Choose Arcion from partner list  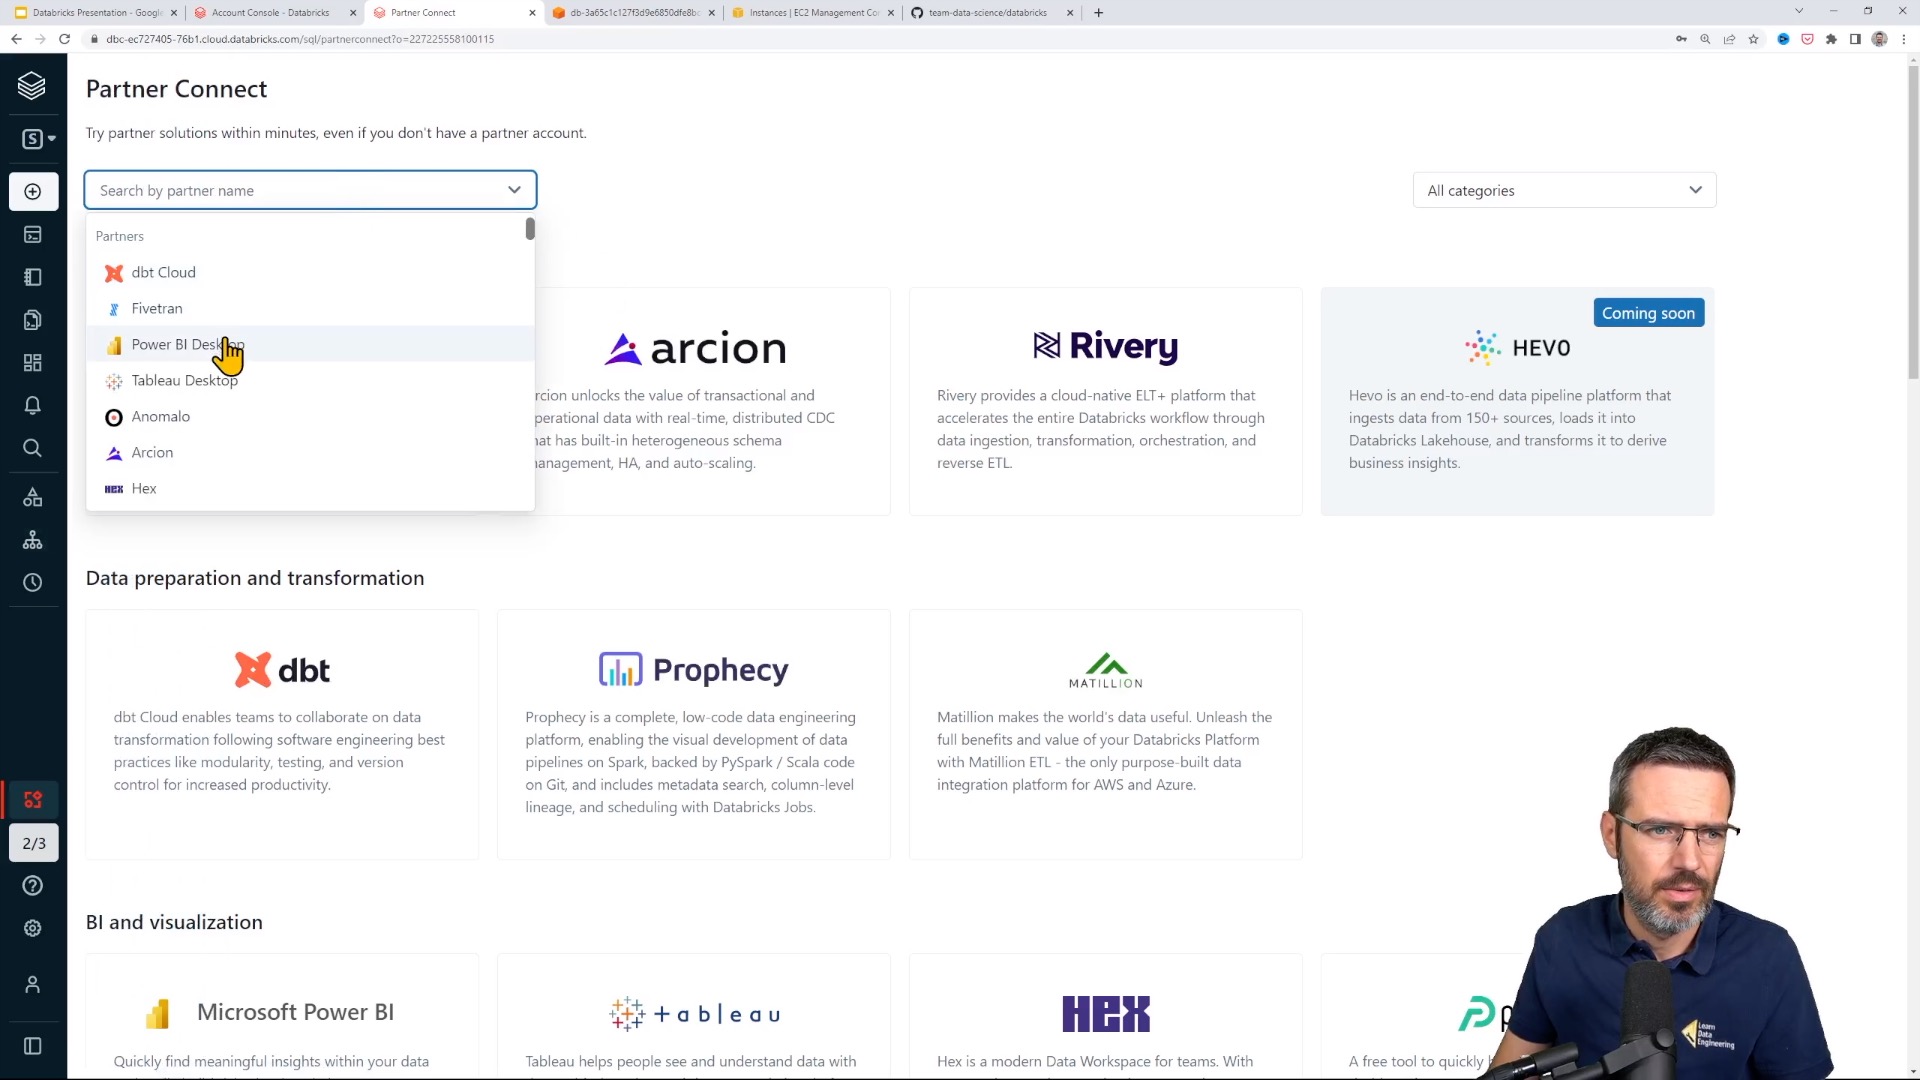[x=310, y=452]
